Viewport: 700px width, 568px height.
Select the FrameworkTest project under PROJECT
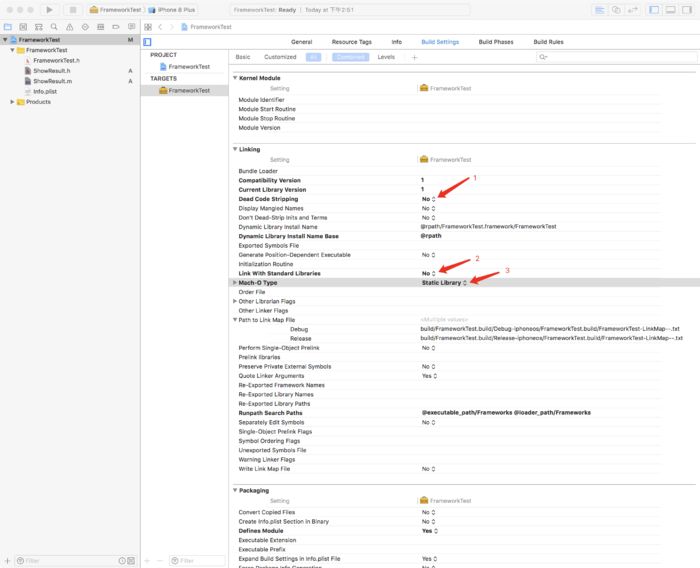pos(185,67)
